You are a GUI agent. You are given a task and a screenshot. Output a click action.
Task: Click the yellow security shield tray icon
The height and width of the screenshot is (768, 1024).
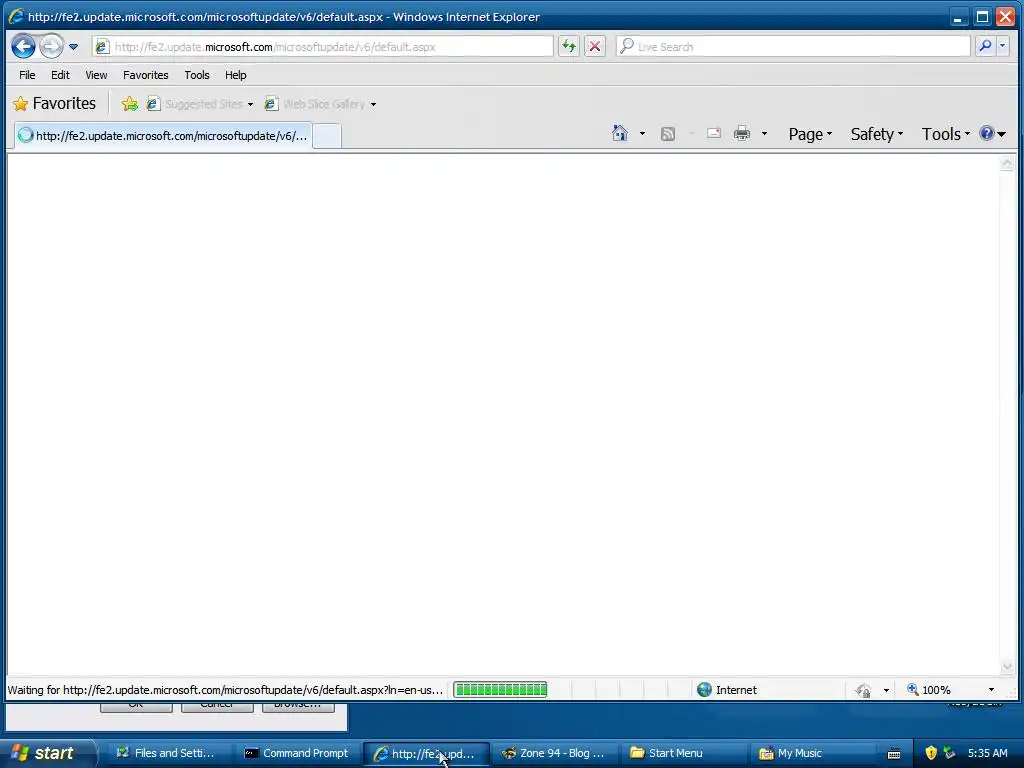(x=931, y=753)
